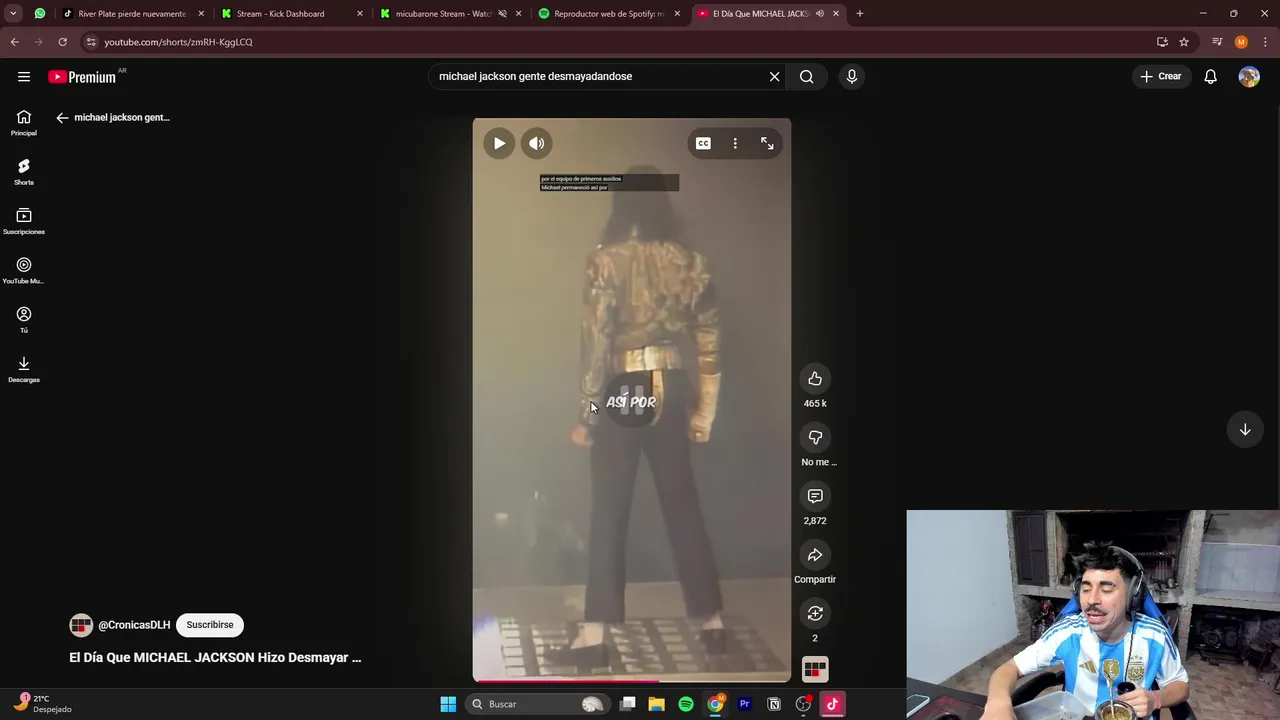Seek on the Short's red progress bar
Viewport: 1280px width, 720px height.
(632, 681)
